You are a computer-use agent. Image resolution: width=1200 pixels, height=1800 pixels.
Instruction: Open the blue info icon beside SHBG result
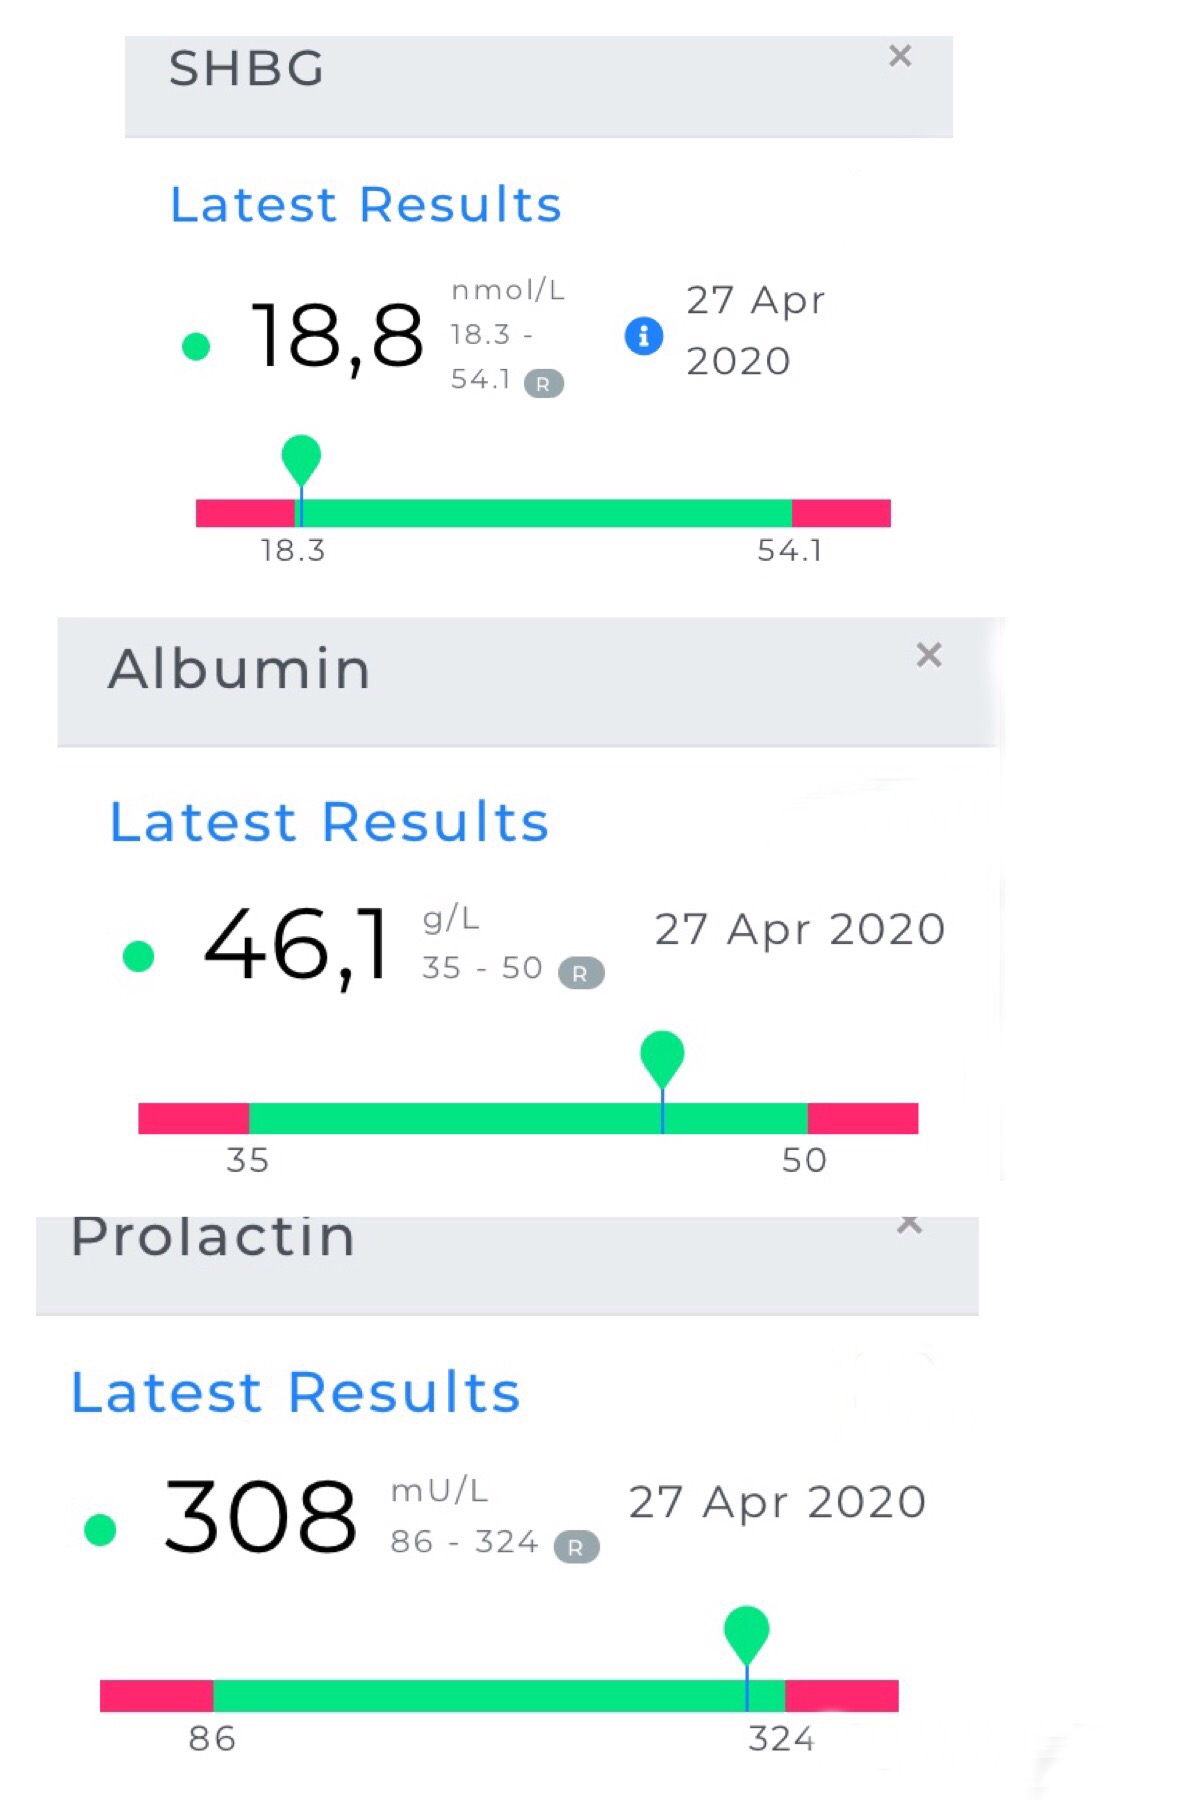coord(644,335)
